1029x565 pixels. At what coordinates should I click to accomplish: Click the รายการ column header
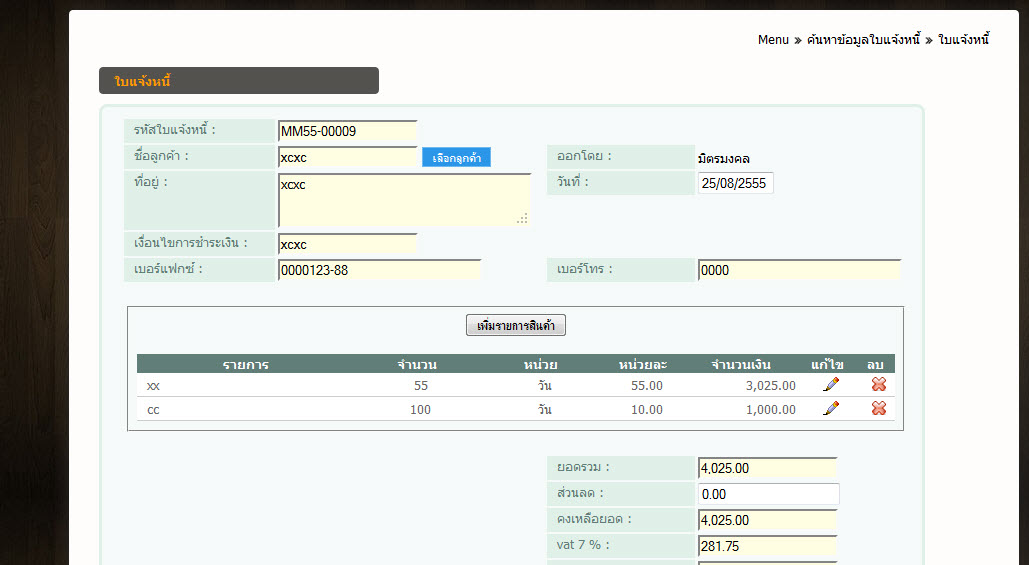[245, 364]
